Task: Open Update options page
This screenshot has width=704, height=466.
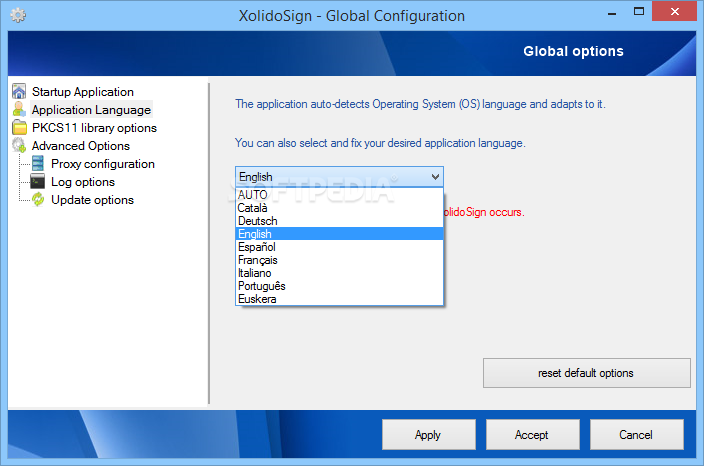Action: (92, 199)
